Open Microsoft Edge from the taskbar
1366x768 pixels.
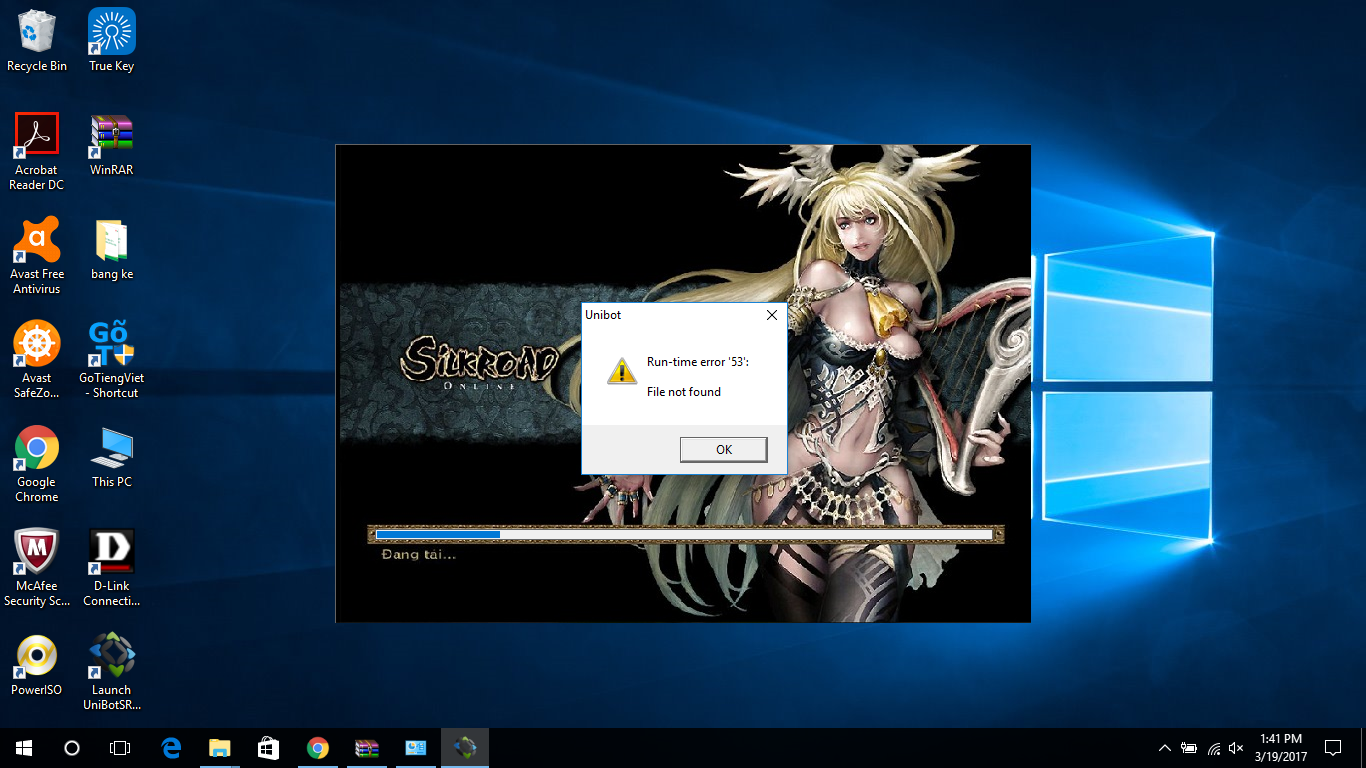coord(171,748)
